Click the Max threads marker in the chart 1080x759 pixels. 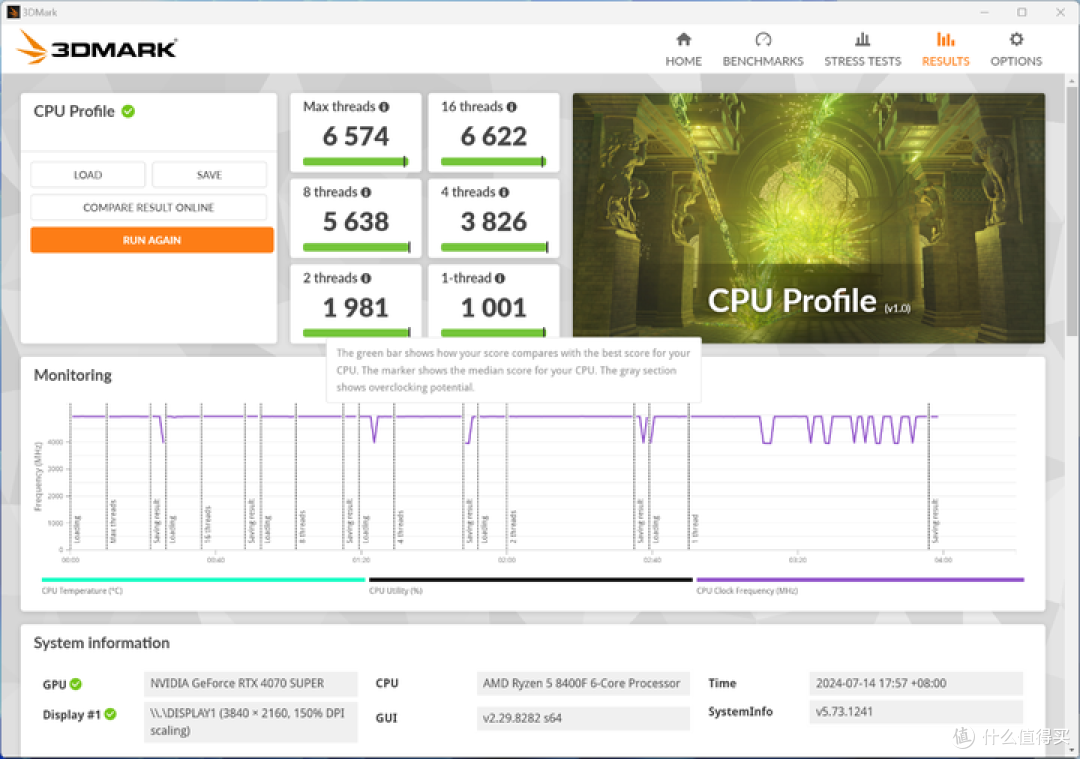tap(113, 521)
